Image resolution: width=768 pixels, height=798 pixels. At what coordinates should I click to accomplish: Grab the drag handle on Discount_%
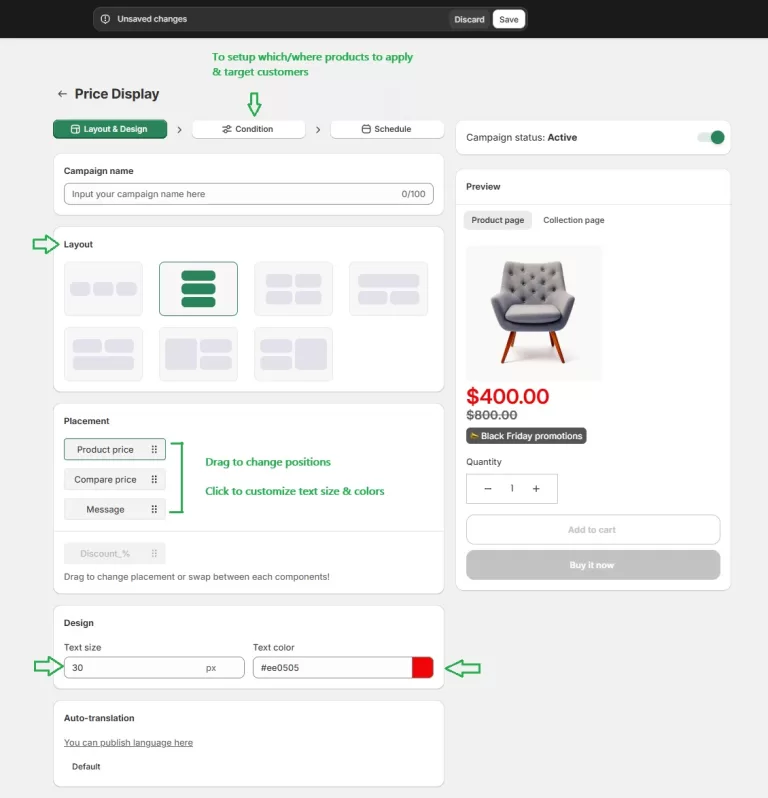[x=154, y=553]
